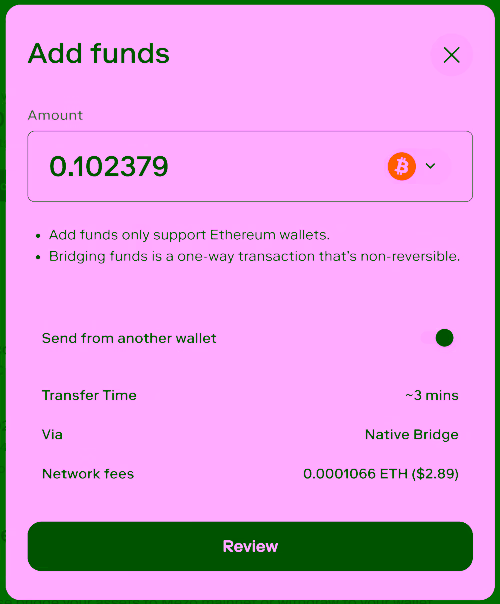Screen dimensions: 500x604
Task: Expand the token selector chevron
Action: tap(430, 166)
